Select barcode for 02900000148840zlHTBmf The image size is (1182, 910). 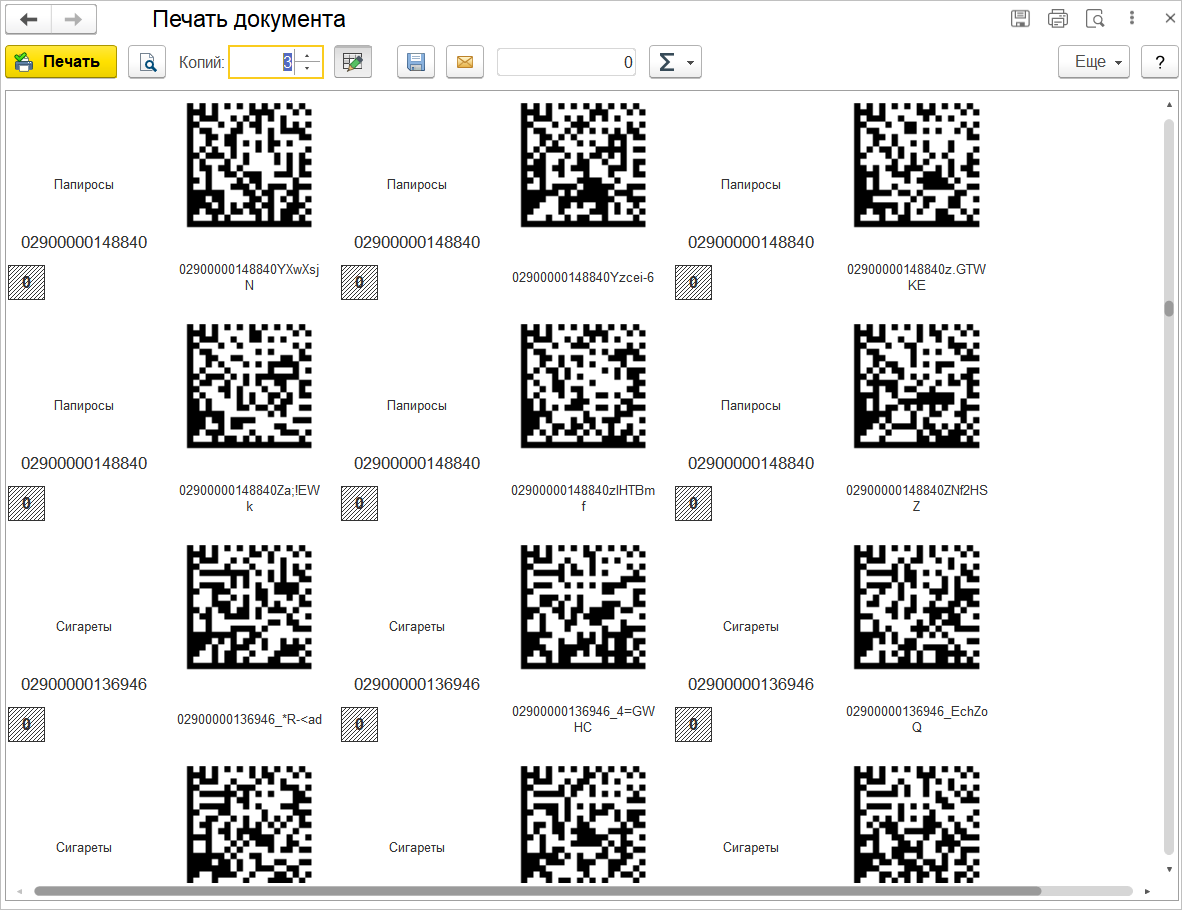(x=583, y=386)
